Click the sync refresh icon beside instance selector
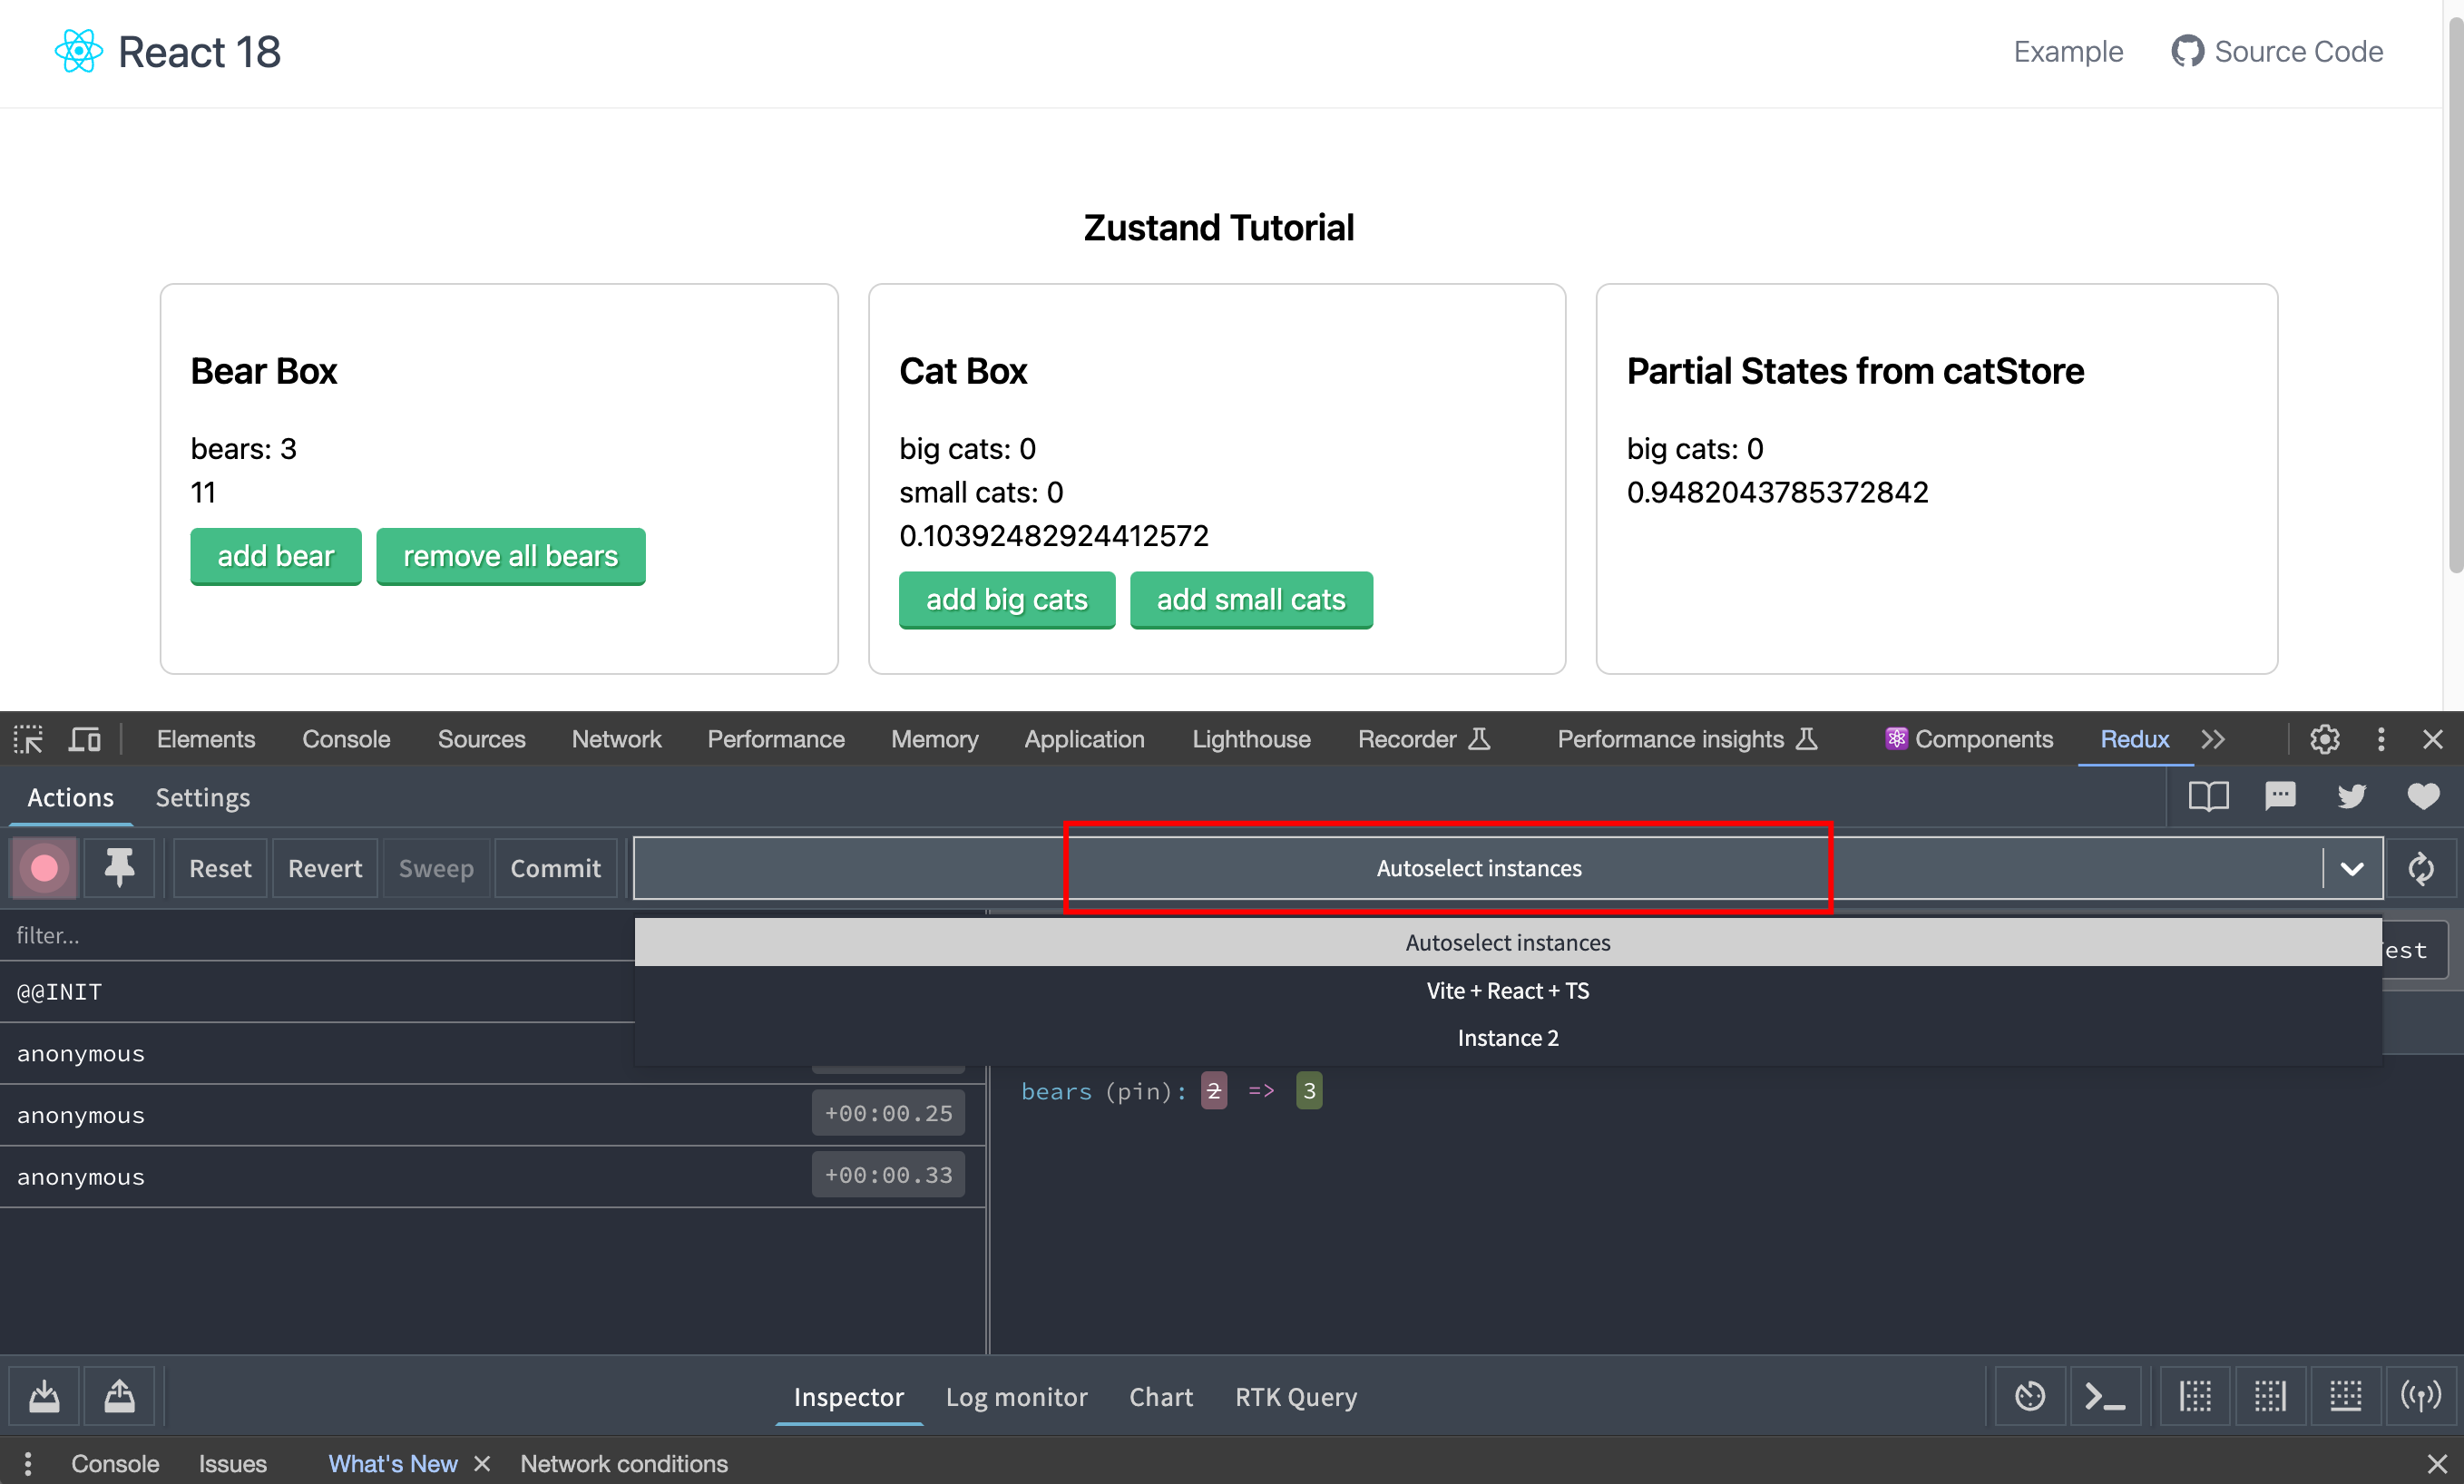The image size is (2464, 1484). pos(2421,868)
